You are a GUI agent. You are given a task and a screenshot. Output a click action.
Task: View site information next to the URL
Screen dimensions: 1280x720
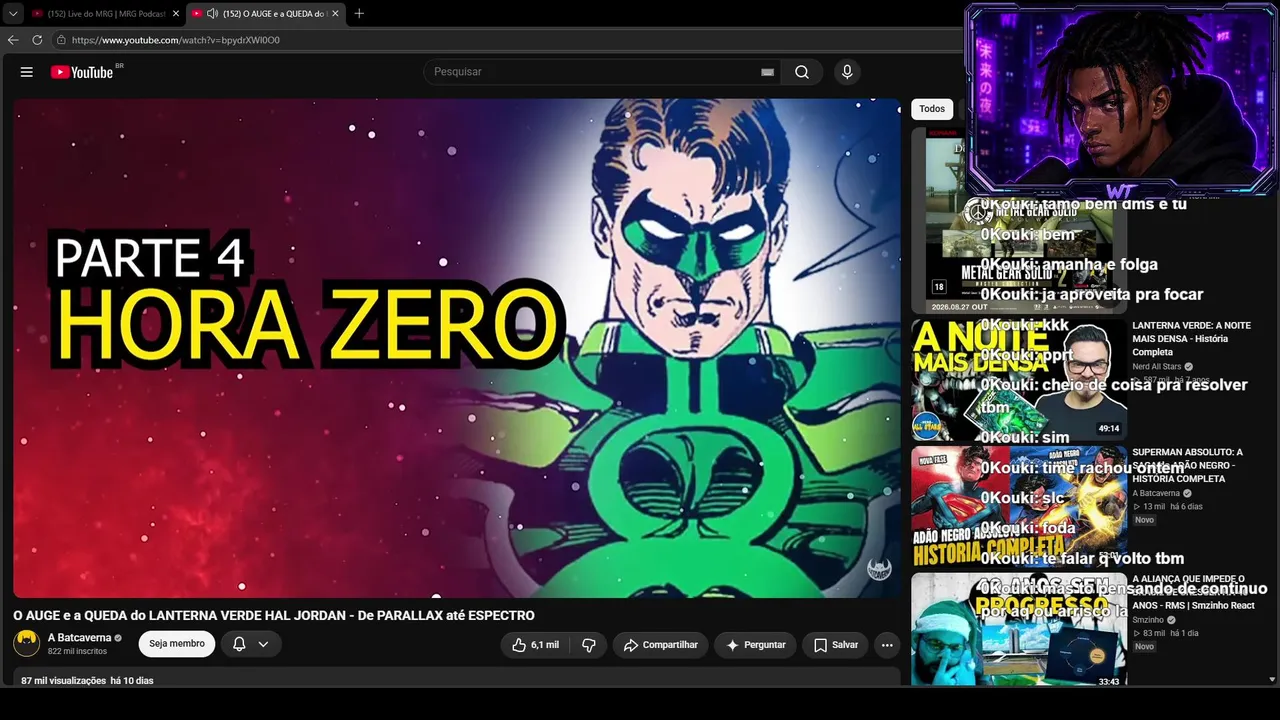pyautogui.click(x=61, y=40)
